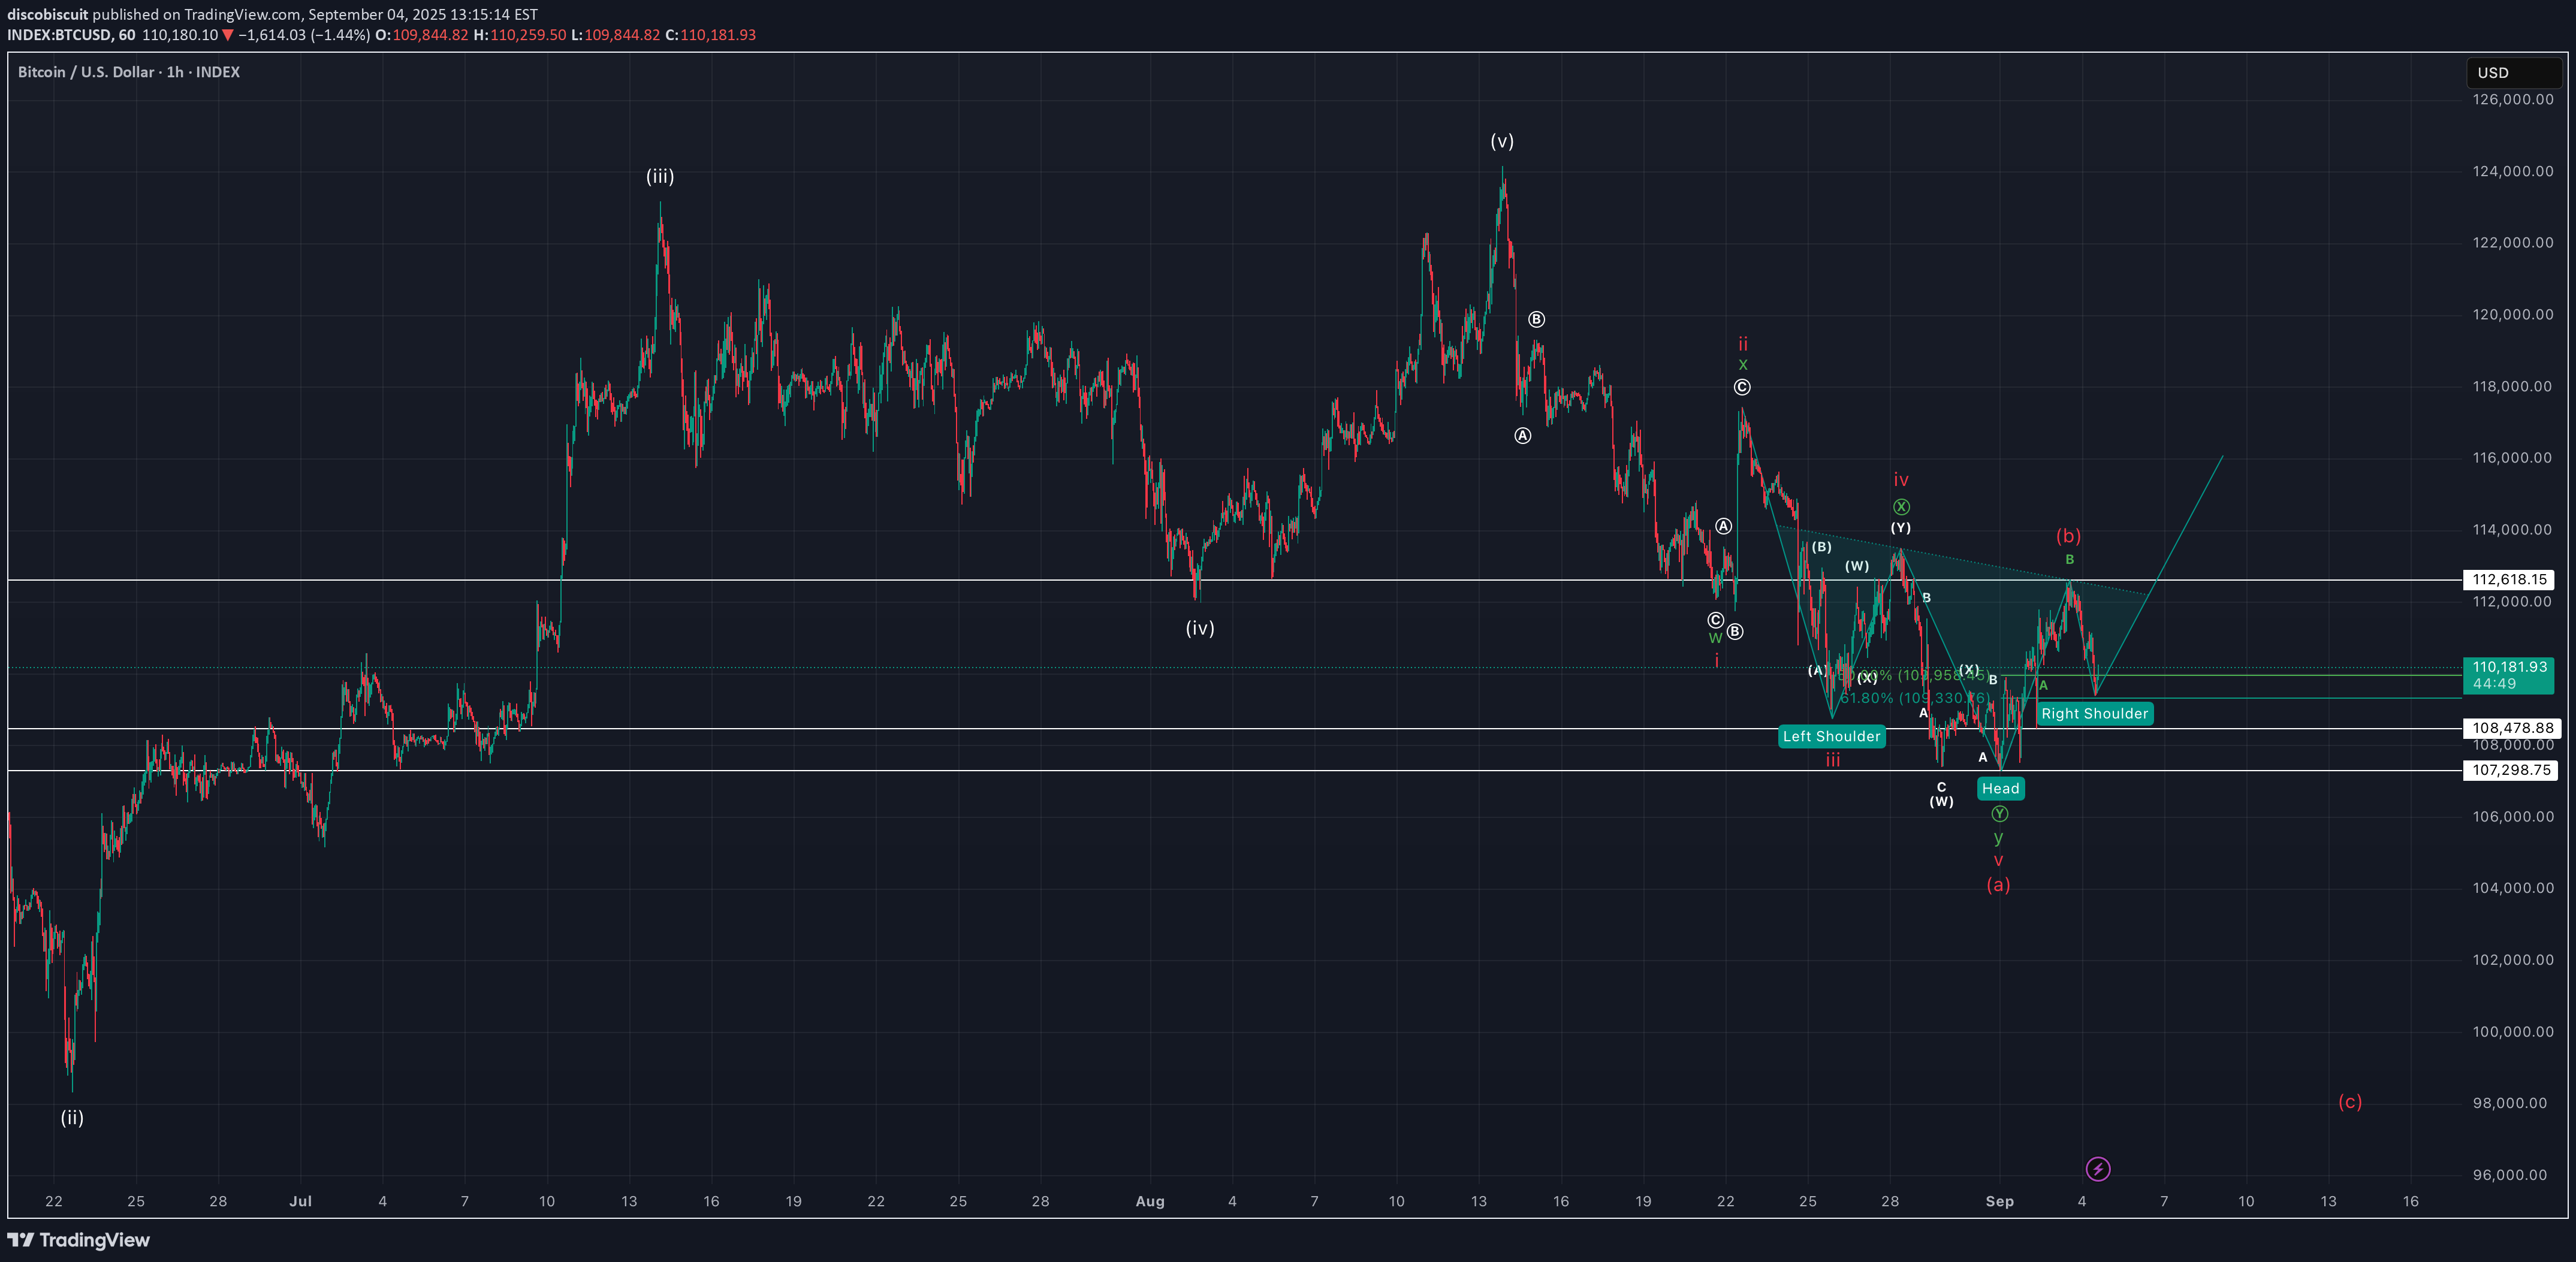Click the circled B Elliott wave label near the peak

coord(1536,319)
